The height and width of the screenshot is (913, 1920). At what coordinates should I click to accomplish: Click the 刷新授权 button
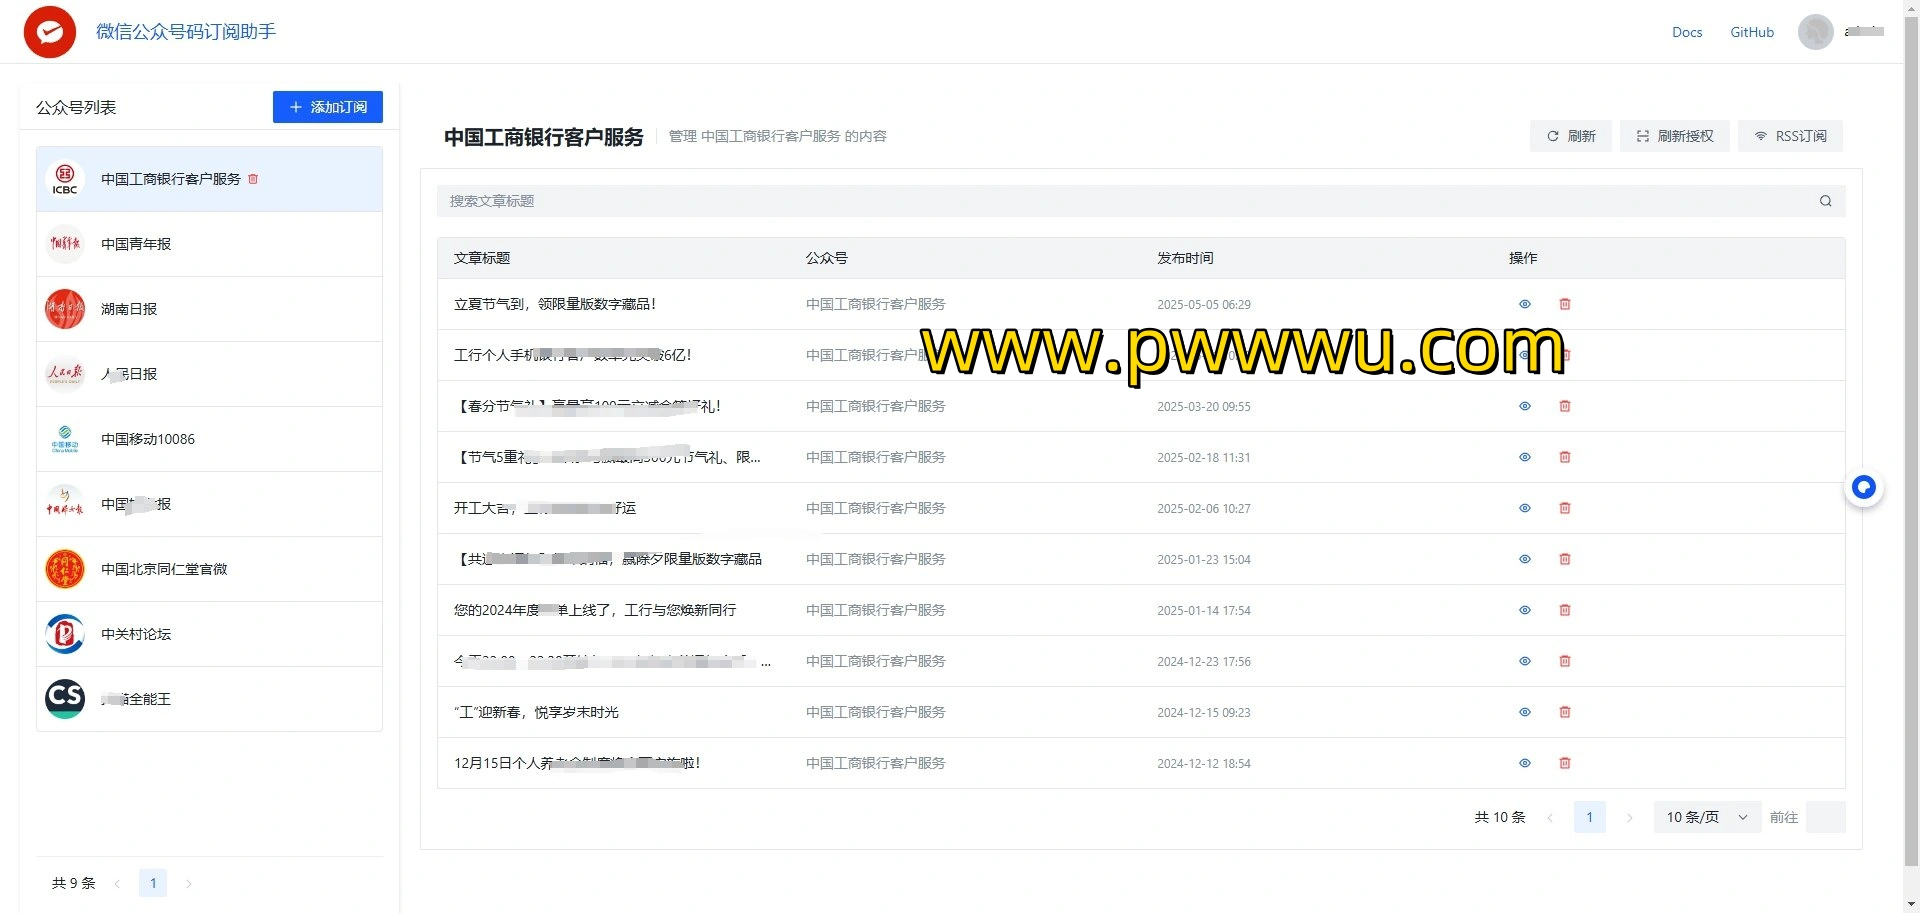[x=1674, y=136]
